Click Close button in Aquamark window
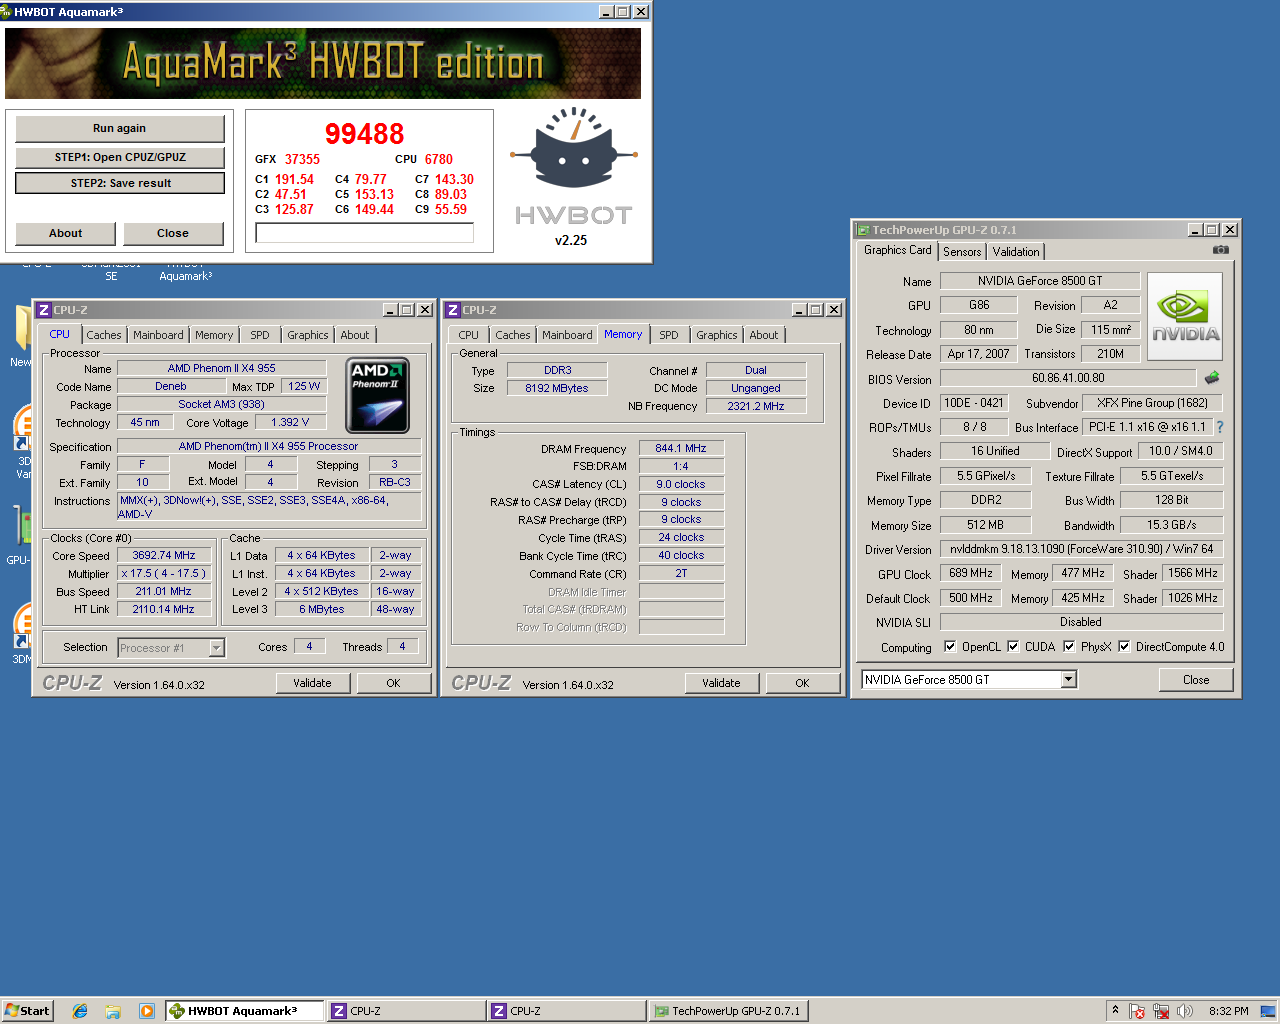Screen dimensions: 1280x1024 pyautogui.click(x=173, y=233)
